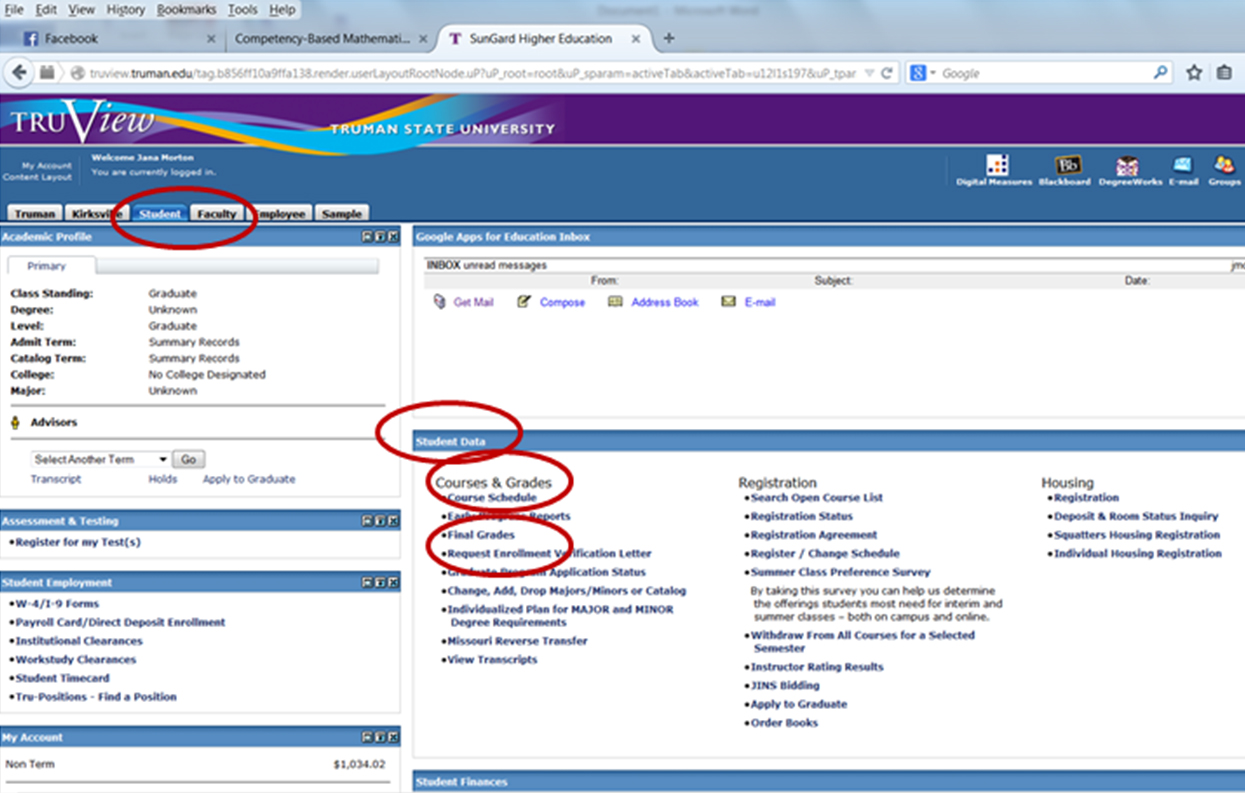
Task: Click the Missouri Reverse Transfer link
Action: (518, 641)
